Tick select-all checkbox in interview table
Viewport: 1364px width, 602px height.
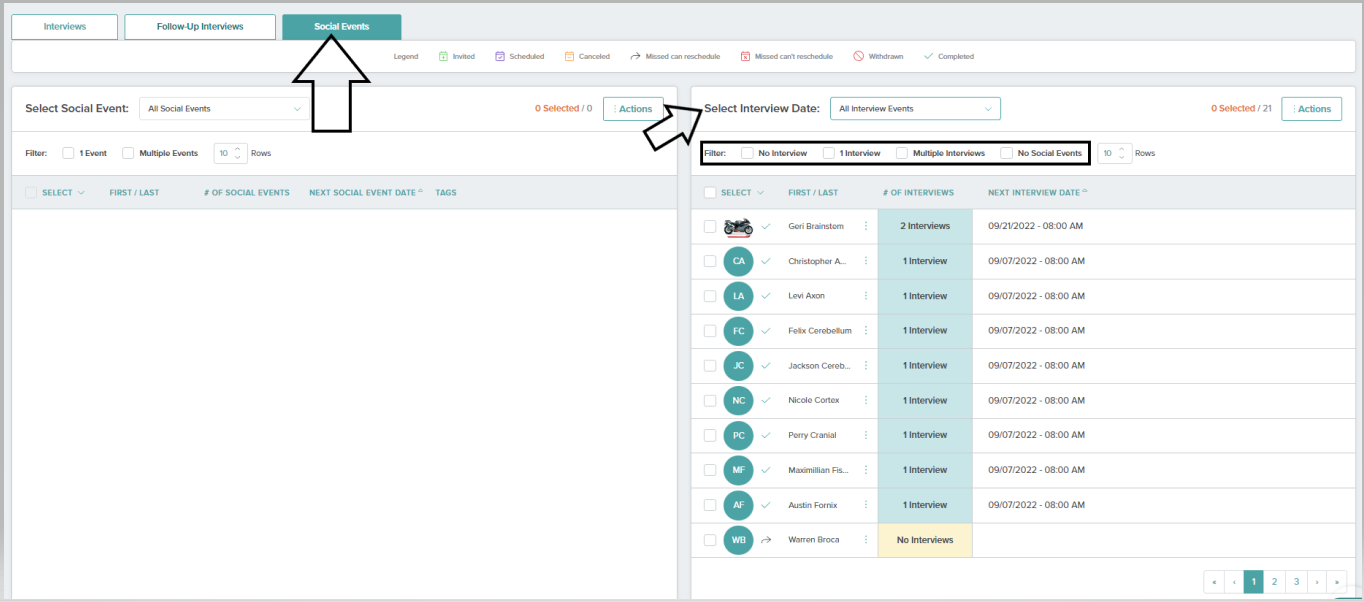pos(710,192)
